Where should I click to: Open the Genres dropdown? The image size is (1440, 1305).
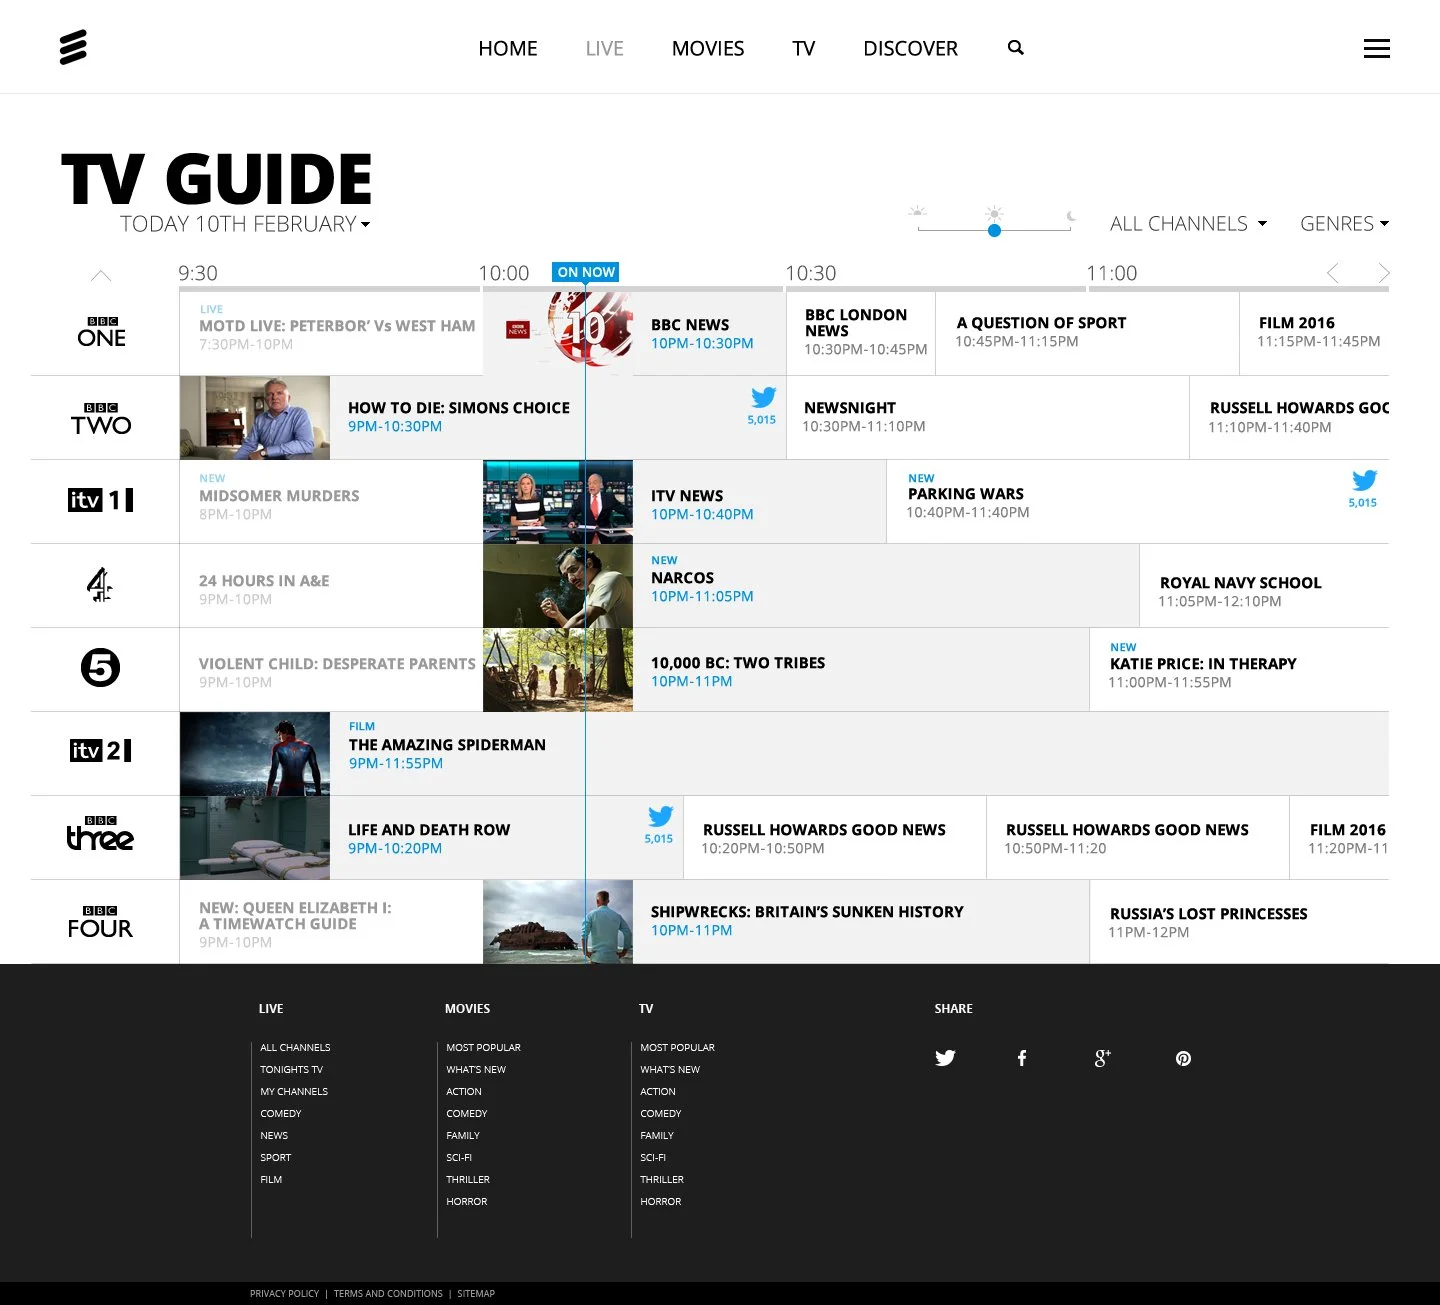point(1344,224)
